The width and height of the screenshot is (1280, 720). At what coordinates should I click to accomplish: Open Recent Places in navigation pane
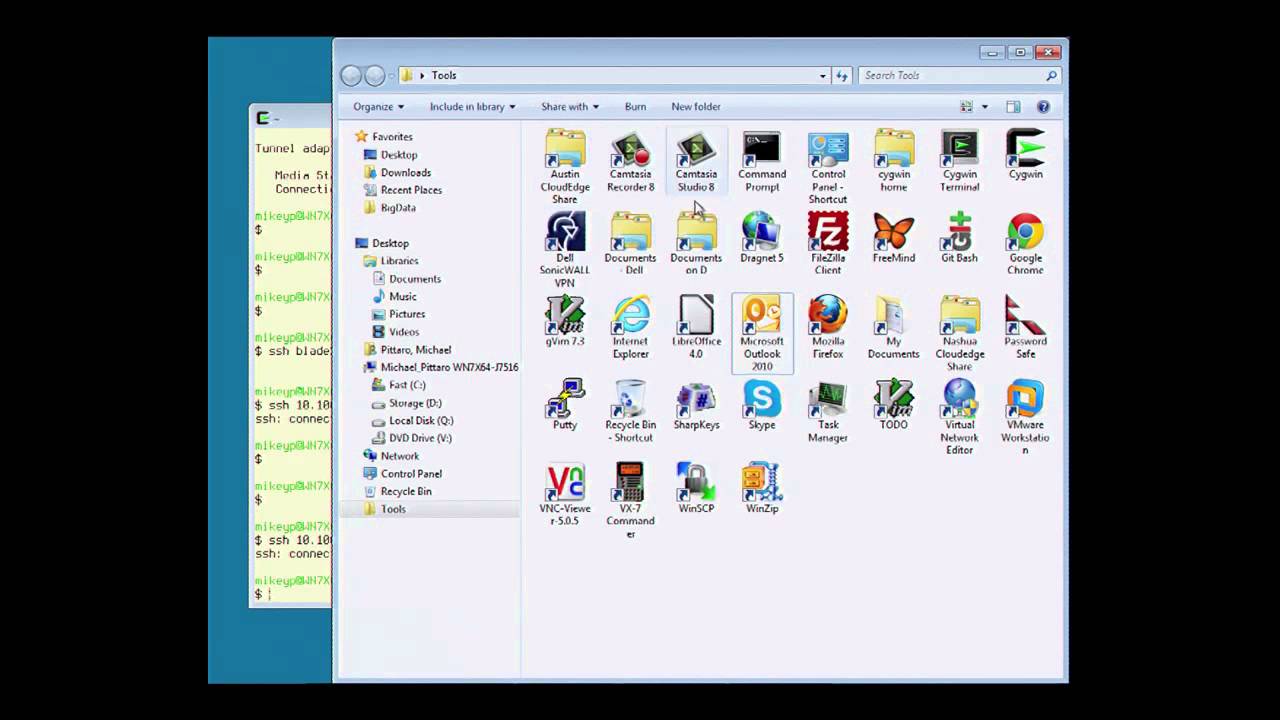[x=411, y=190]
